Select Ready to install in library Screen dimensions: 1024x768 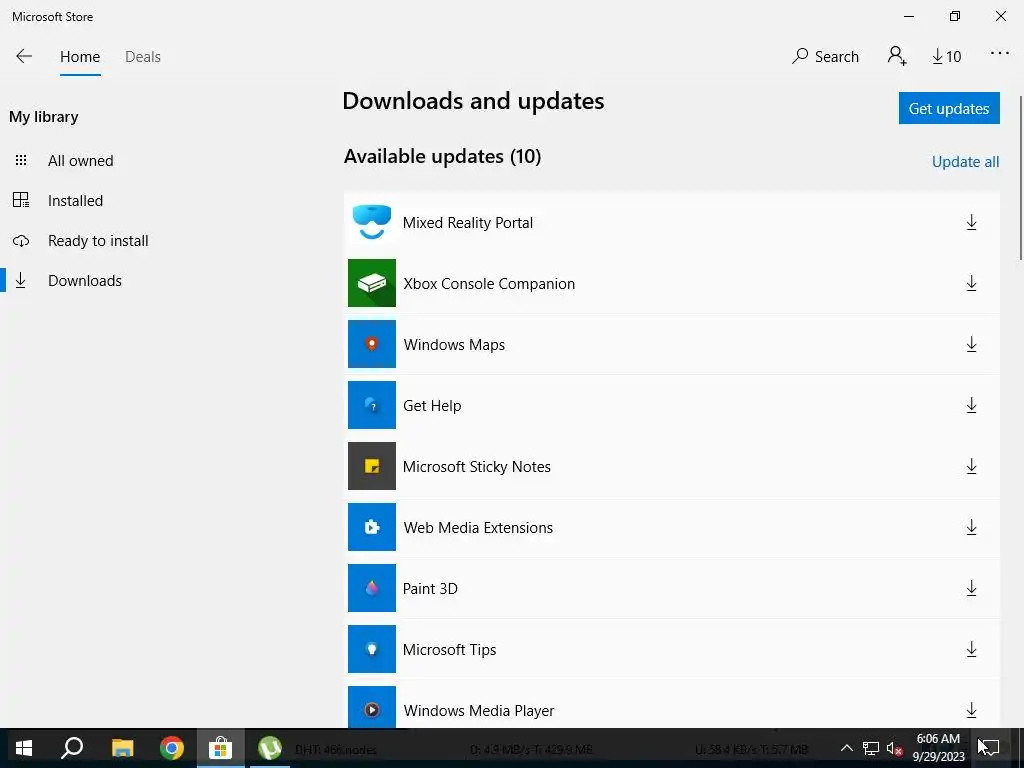[98, 241]
